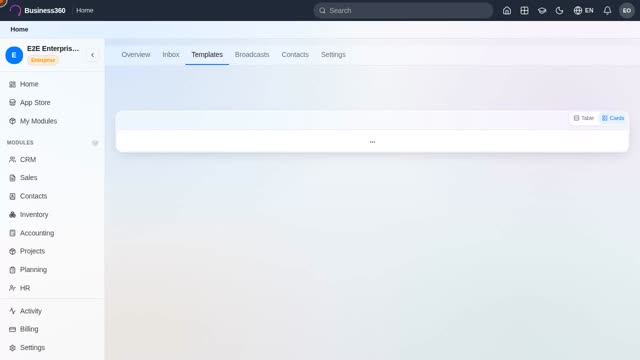Open the EN language selector

pyautogui.click(x=583, y=11)
